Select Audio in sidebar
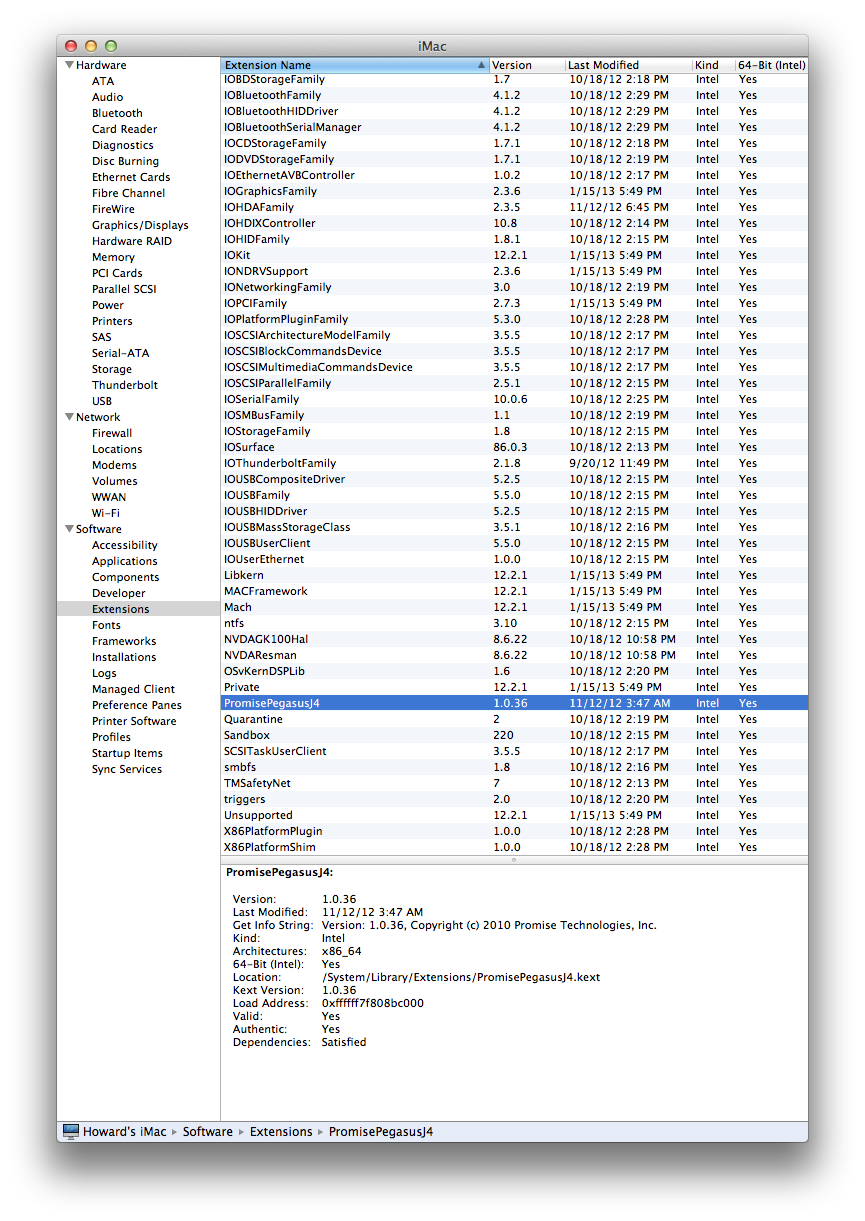 [x=108, y=97]
